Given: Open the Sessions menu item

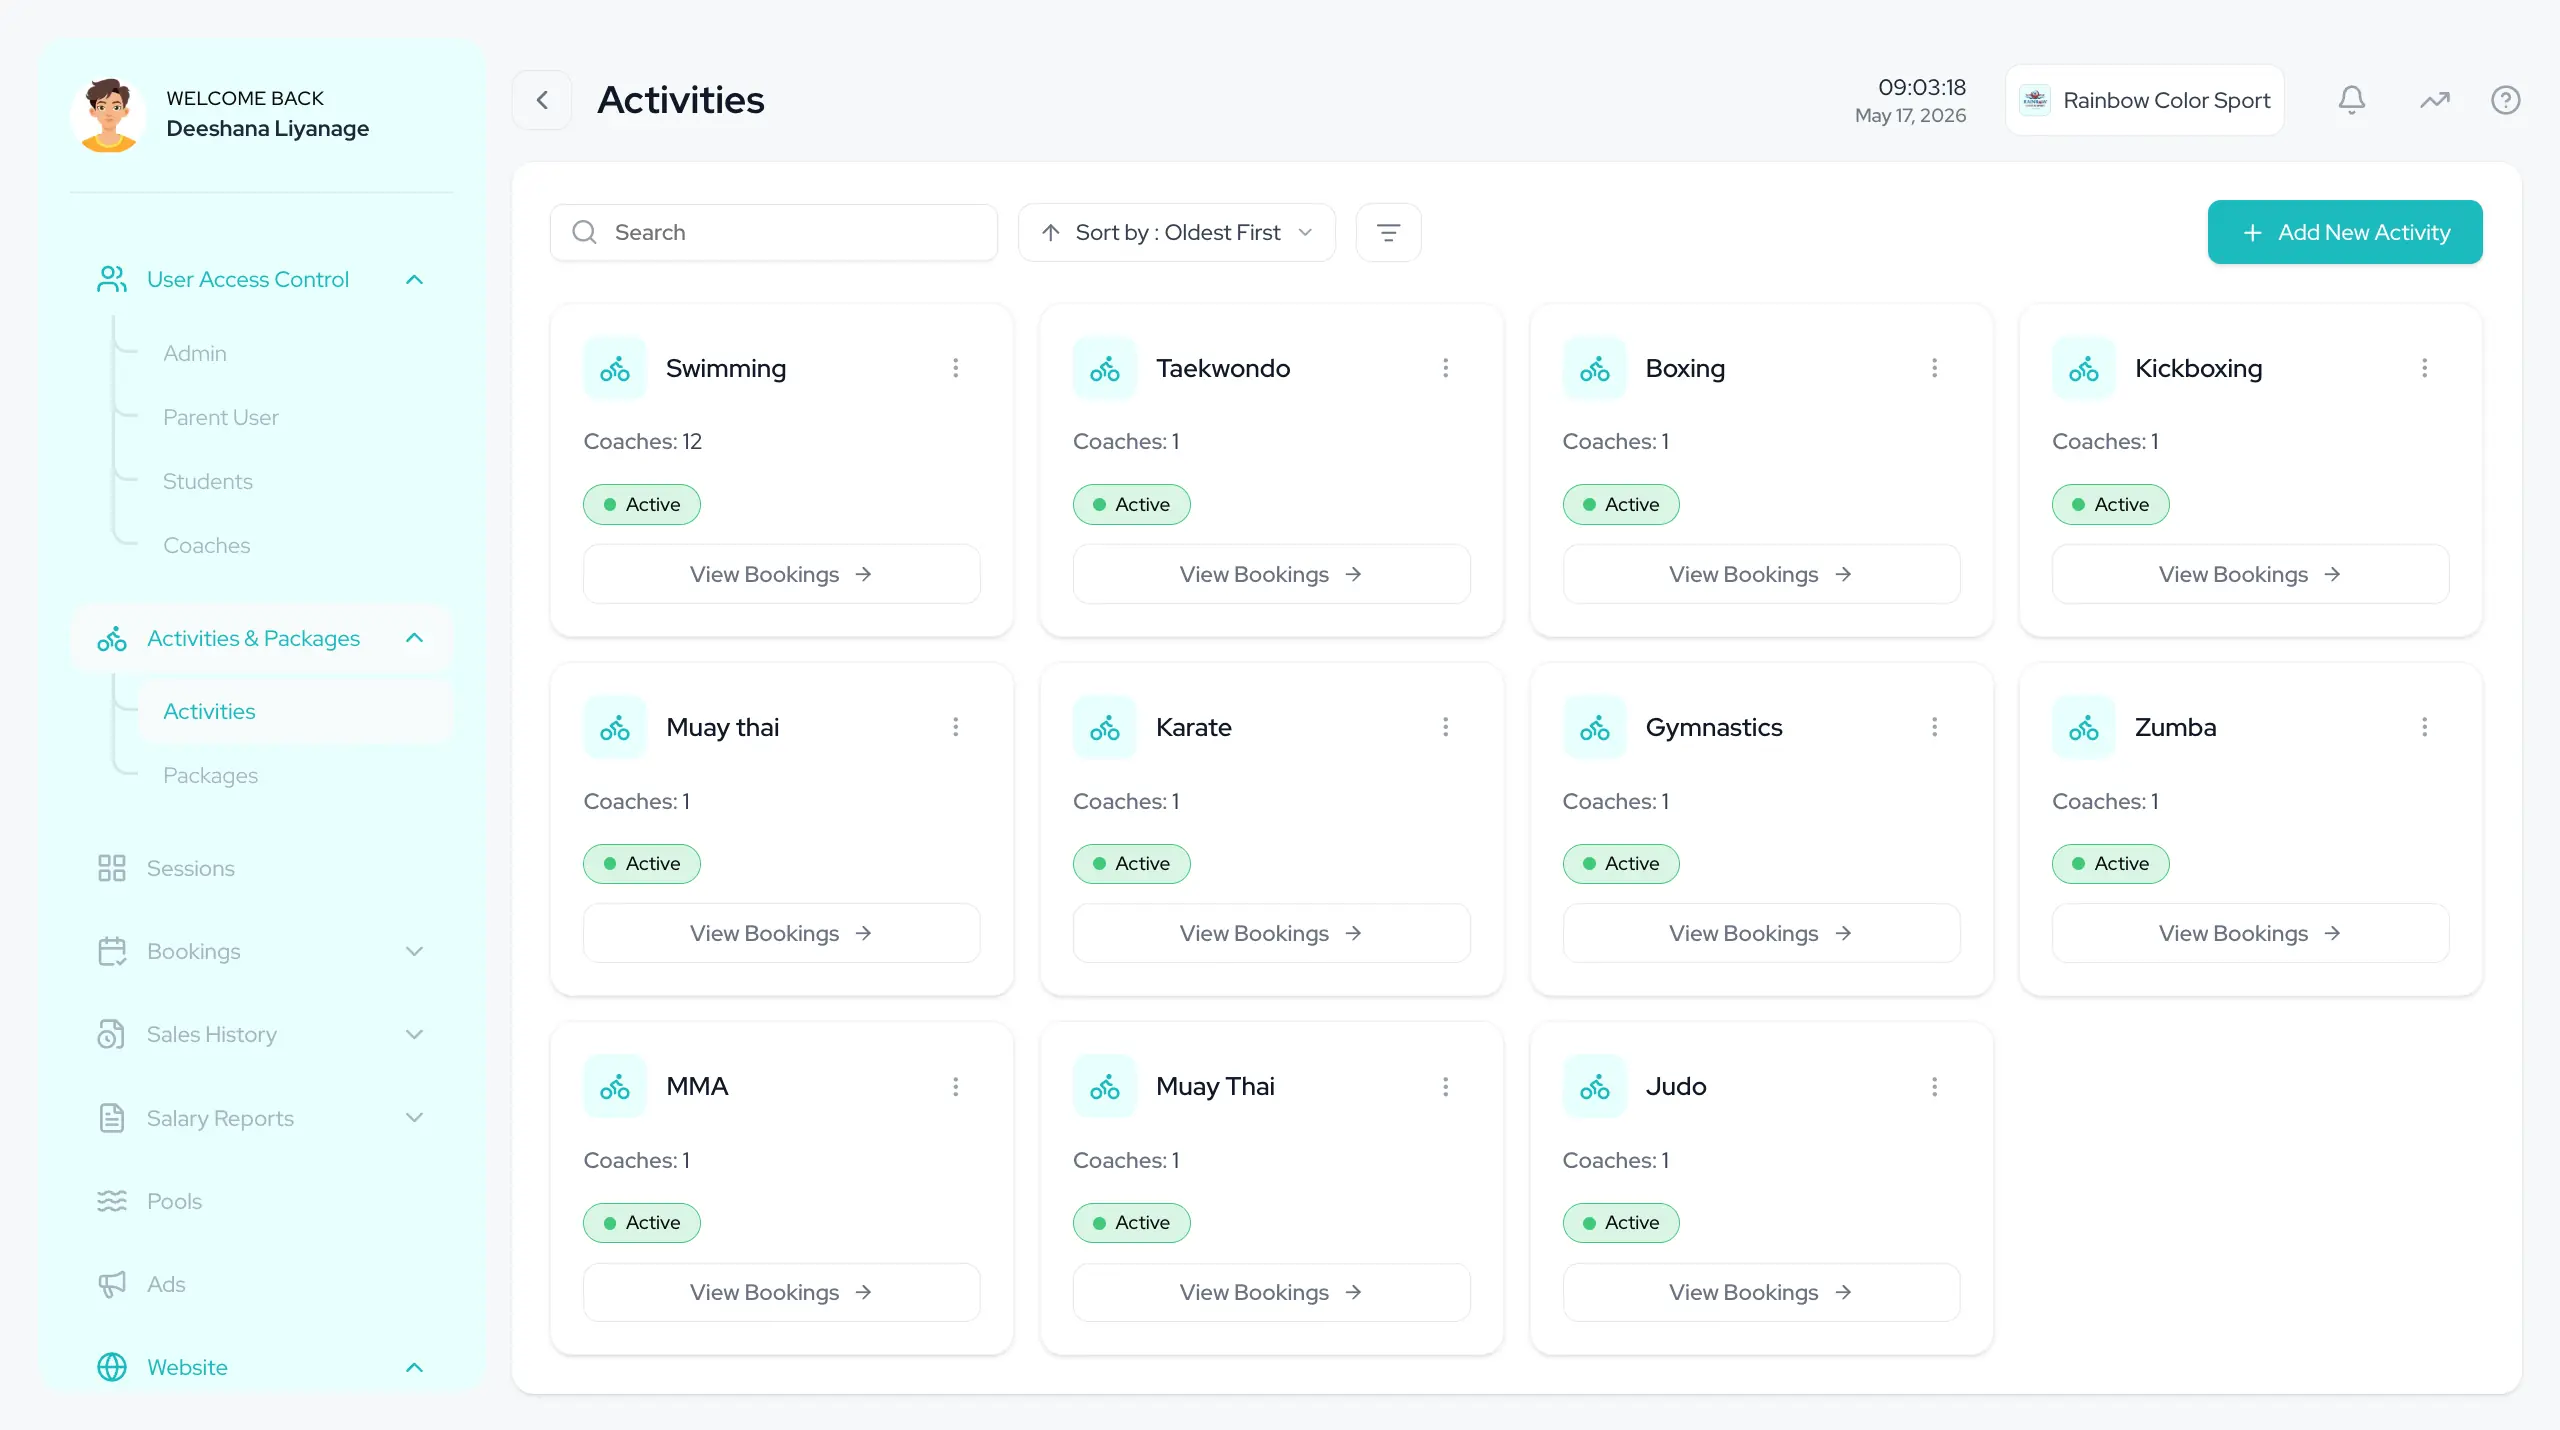Looking at the screenshot, I should tap(191, 868).
